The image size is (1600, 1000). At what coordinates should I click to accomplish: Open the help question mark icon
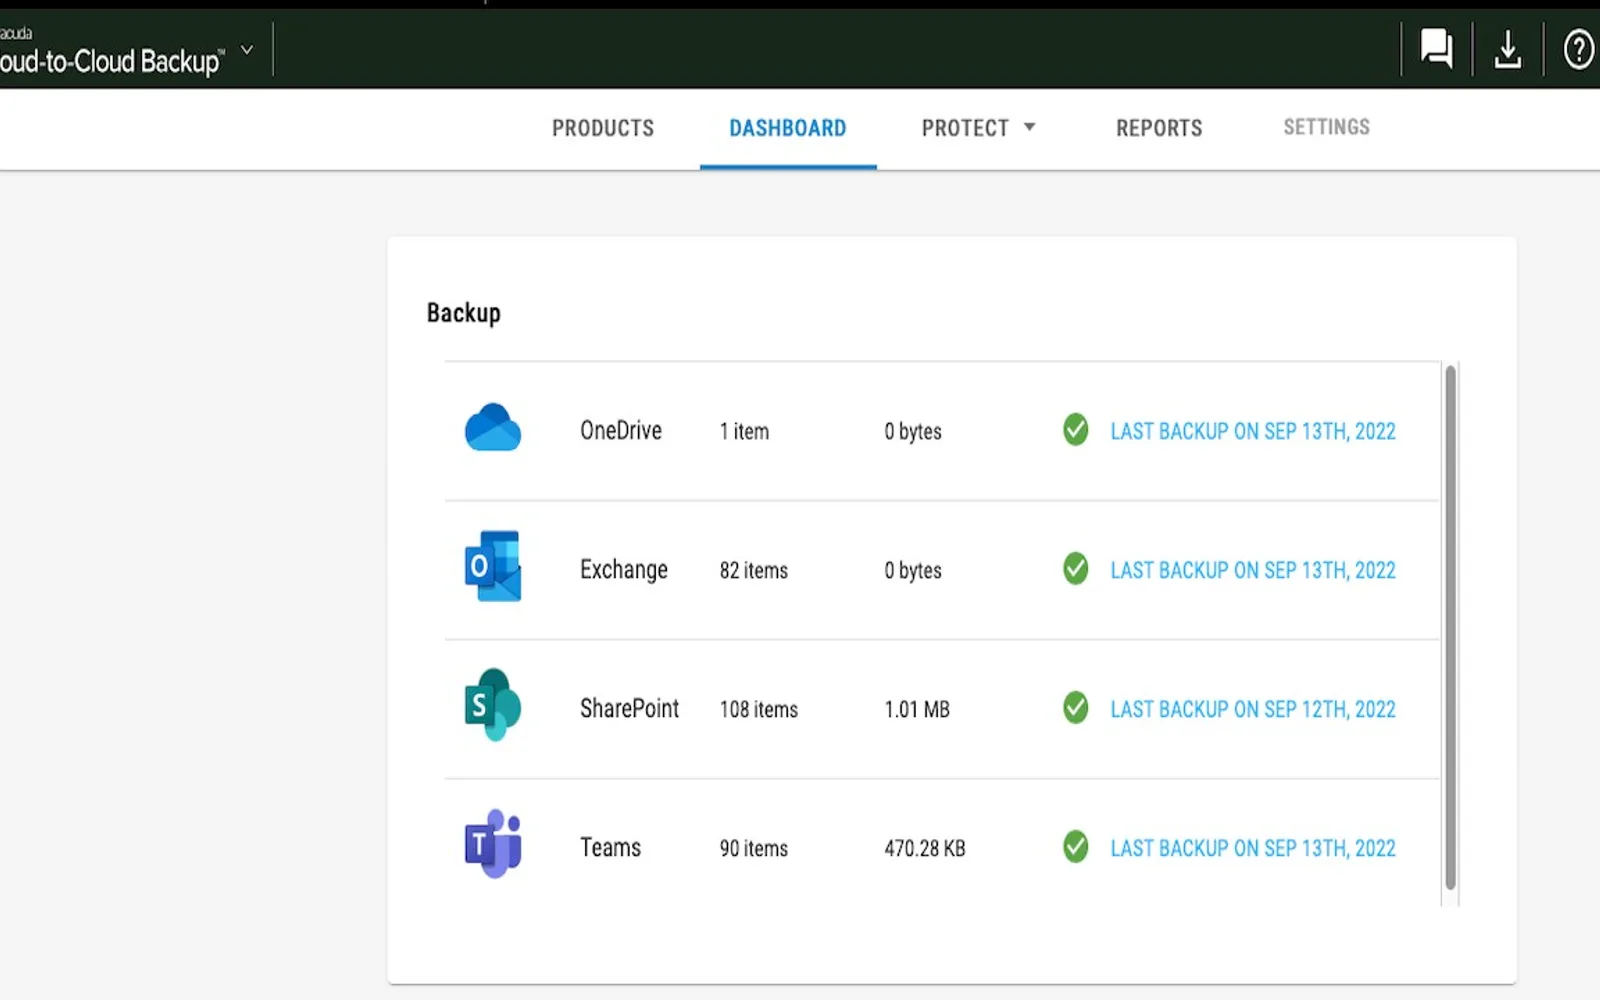click(x=1578, y=49)
